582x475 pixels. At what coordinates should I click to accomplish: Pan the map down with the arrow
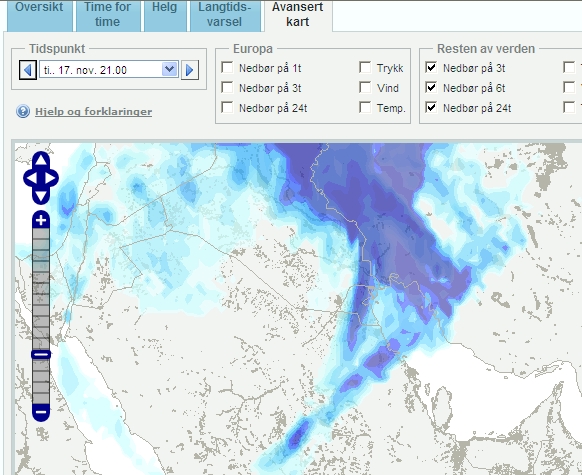click(41, 196)
